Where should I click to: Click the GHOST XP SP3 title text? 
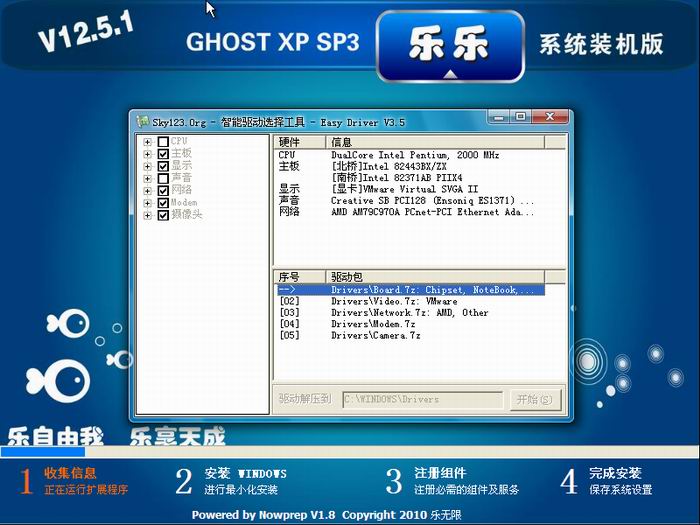point(273,42)
